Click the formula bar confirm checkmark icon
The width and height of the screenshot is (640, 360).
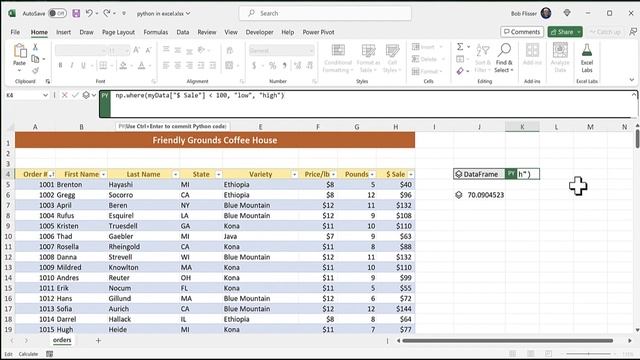pyautogui.click(x=75, y=95)
